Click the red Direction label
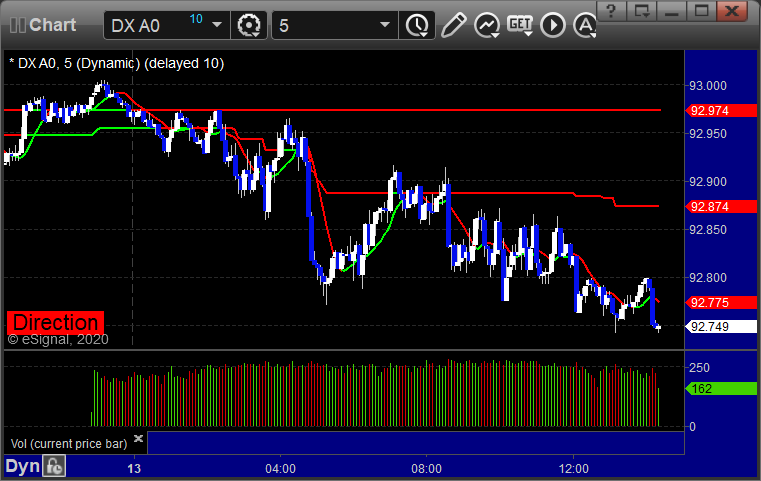Viewport: 761px width, 481px height. point(55,323)
